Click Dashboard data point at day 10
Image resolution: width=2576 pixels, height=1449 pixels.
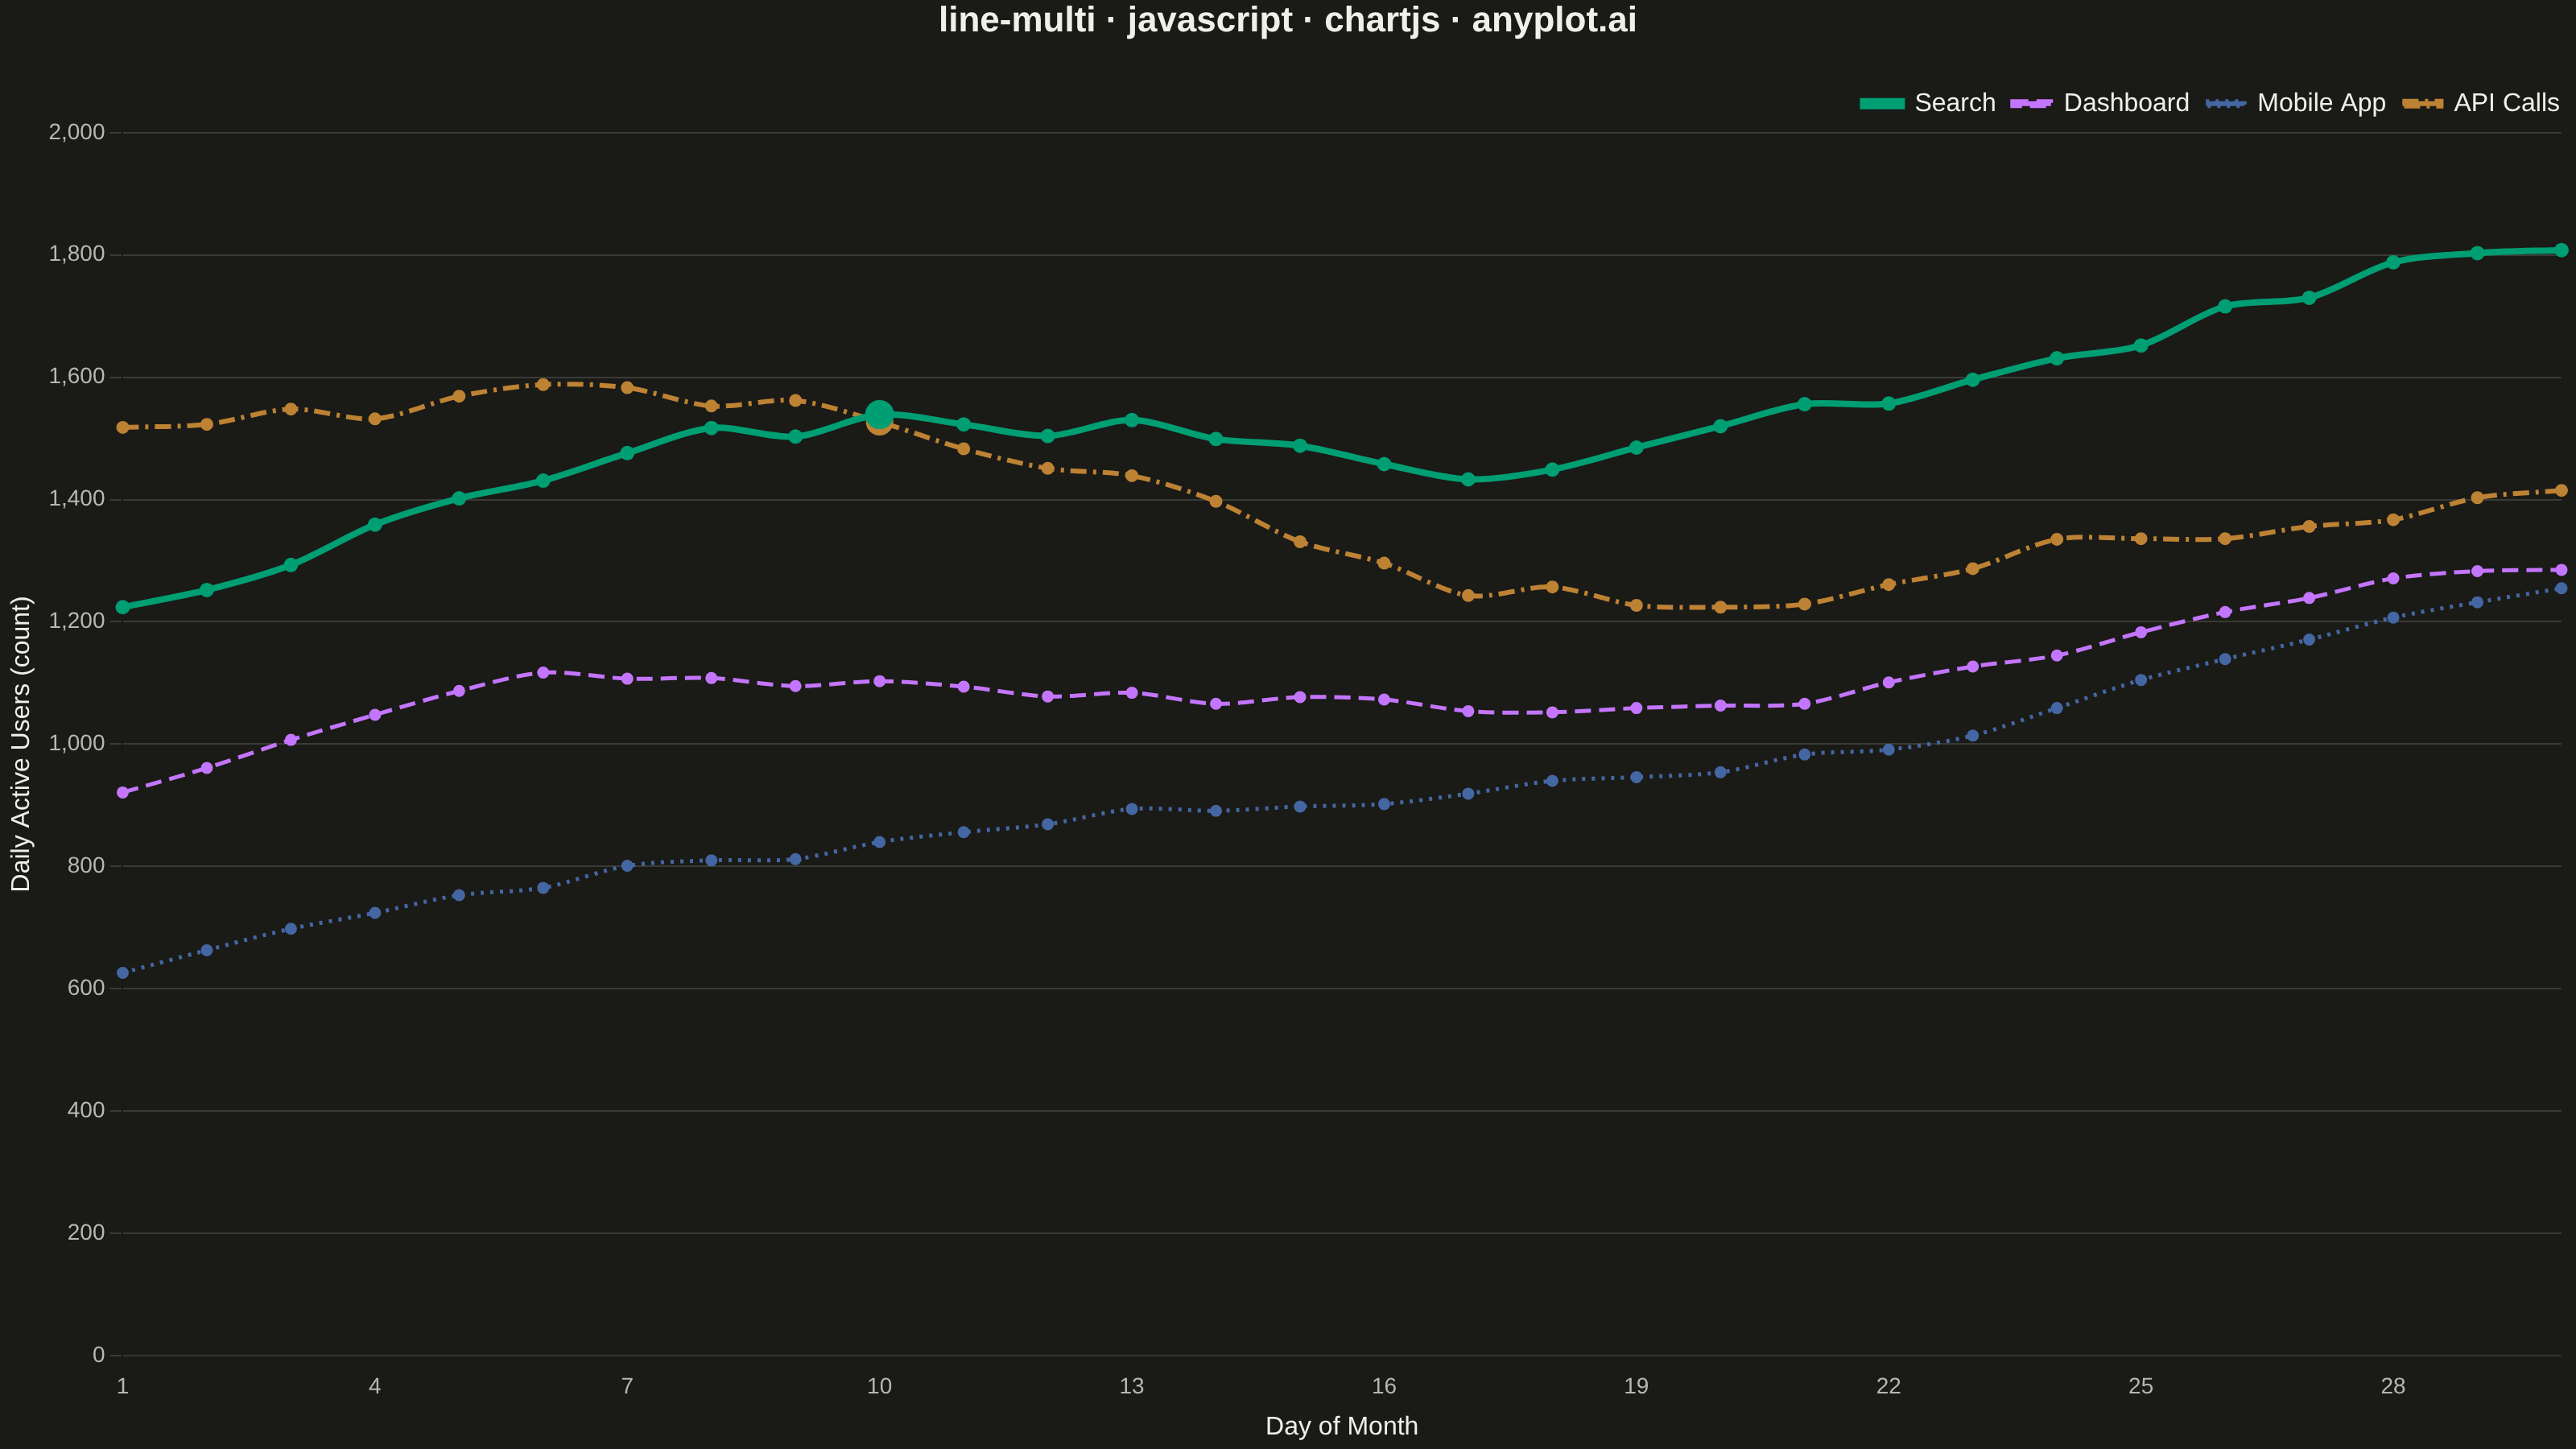click(x=879, y=681)
